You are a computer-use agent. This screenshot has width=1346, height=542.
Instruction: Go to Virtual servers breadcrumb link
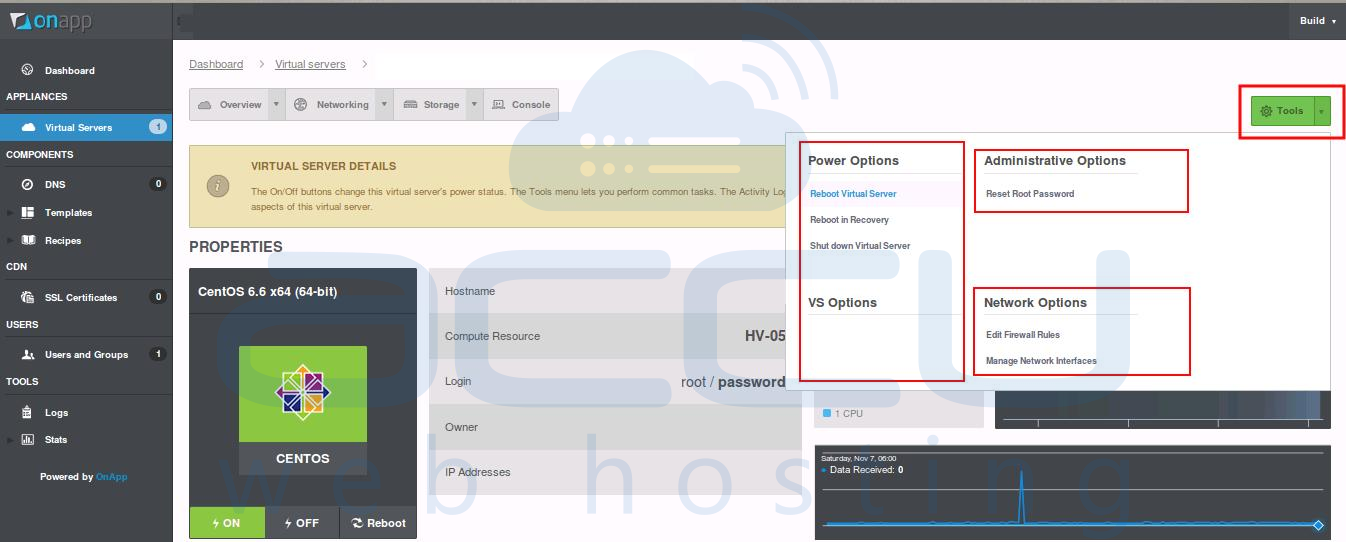[310, 64]
